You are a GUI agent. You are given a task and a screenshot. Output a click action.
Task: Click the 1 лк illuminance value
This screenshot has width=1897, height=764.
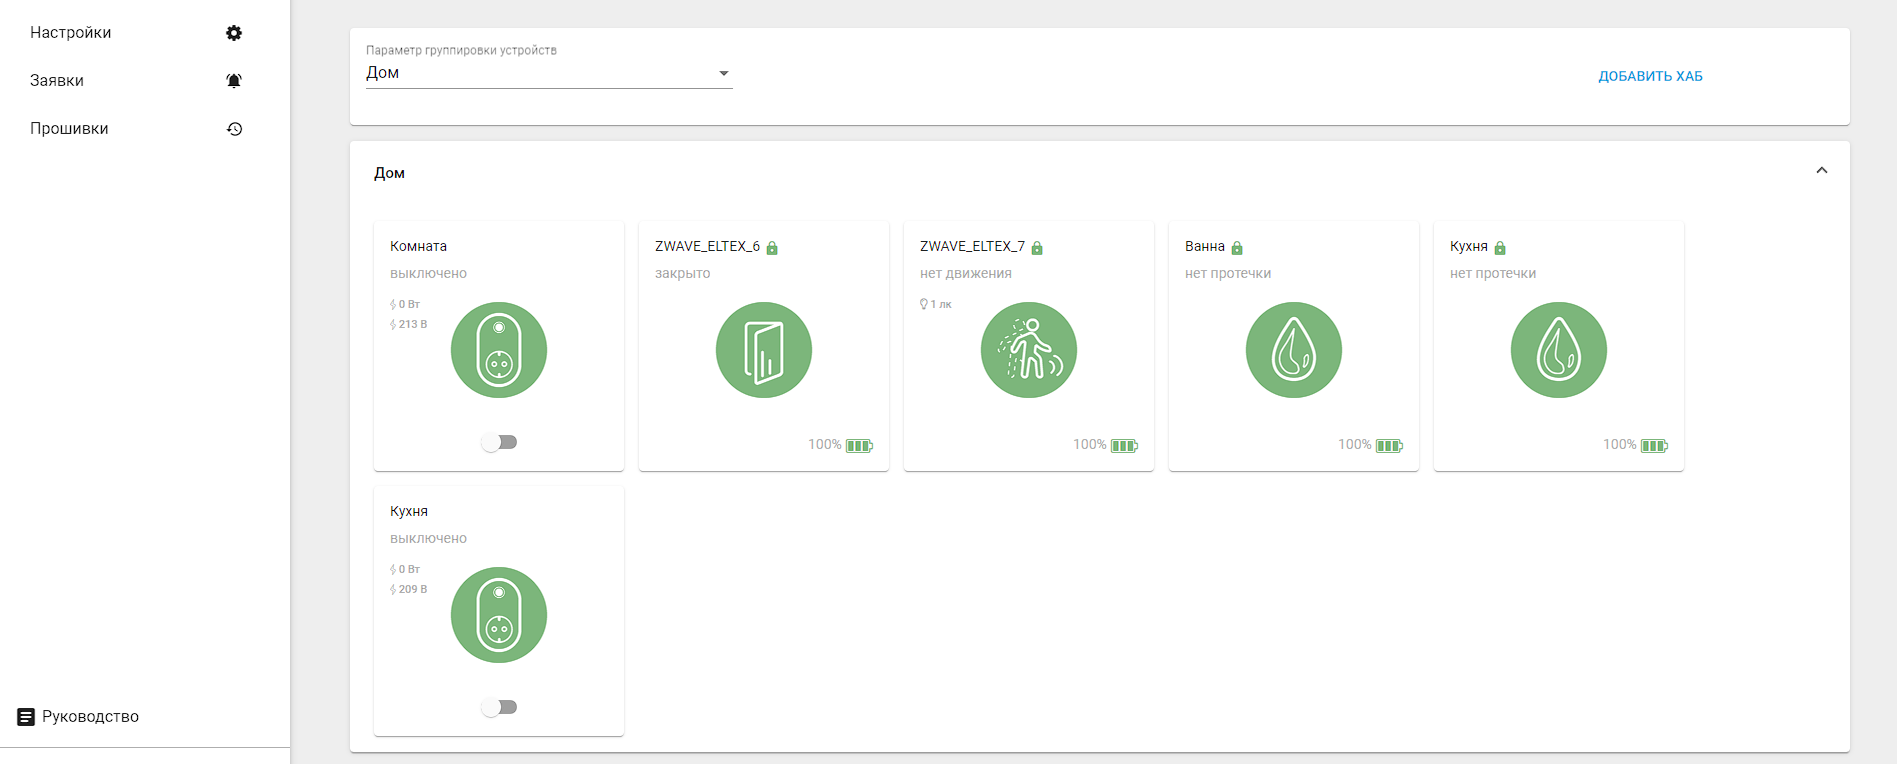(x=941, y=304)
